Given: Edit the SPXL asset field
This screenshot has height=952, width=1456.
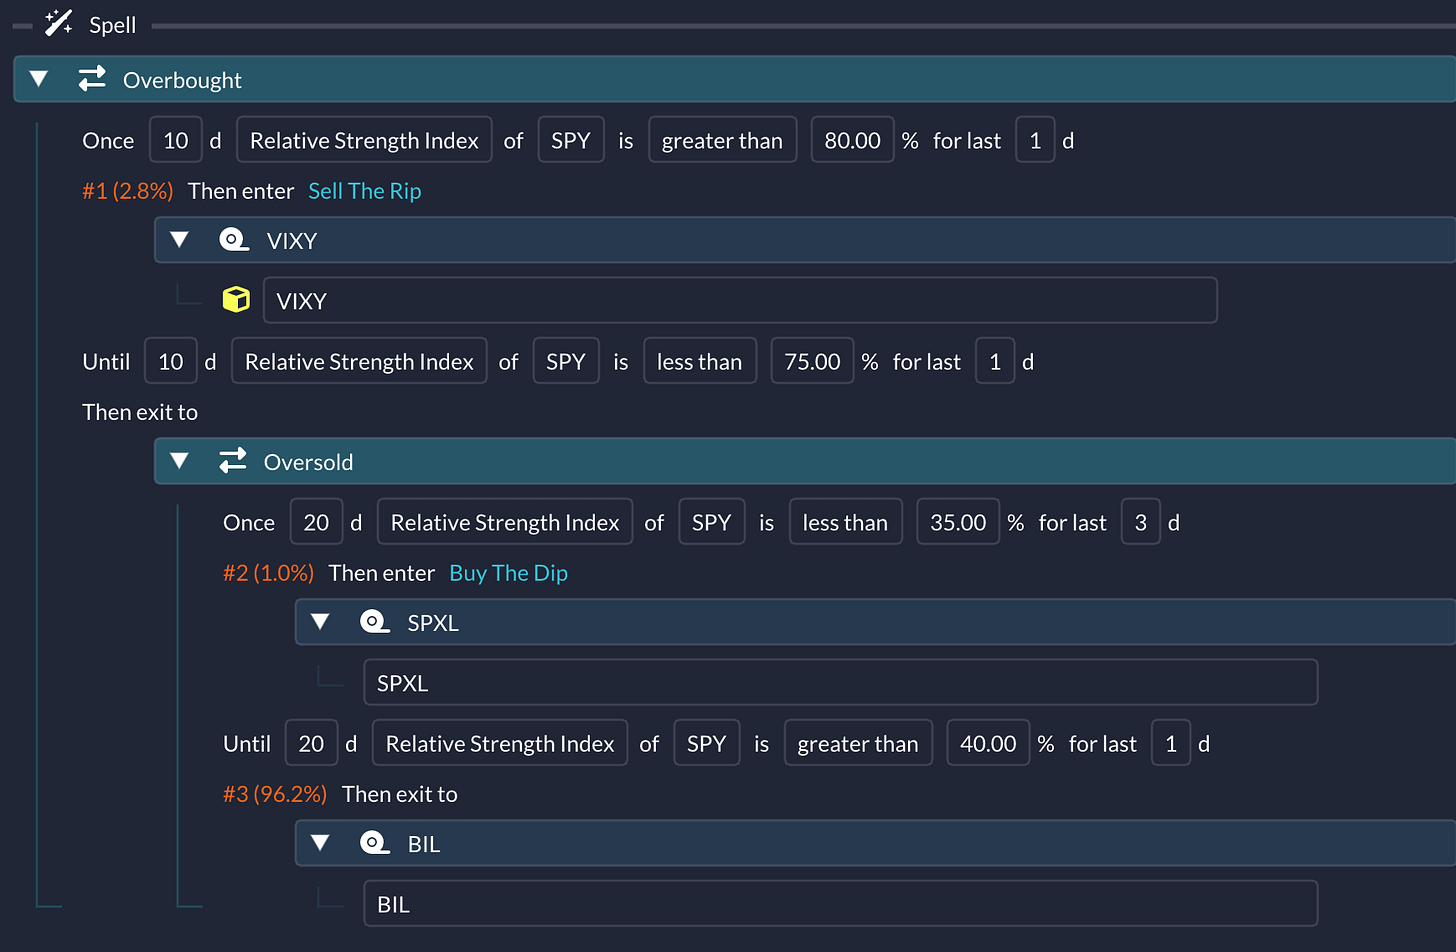Looking at the screenshot, I should pos(841,682).
